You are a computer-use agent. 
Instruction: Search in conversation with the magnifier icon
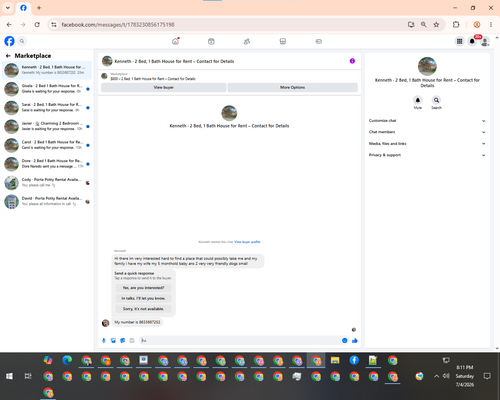point(436,100)
